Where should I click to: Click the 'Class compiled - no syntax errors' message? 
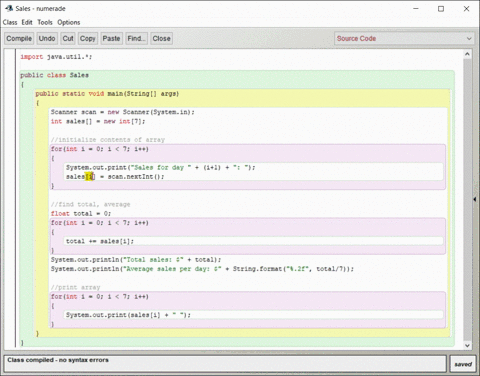click(58, 360)
